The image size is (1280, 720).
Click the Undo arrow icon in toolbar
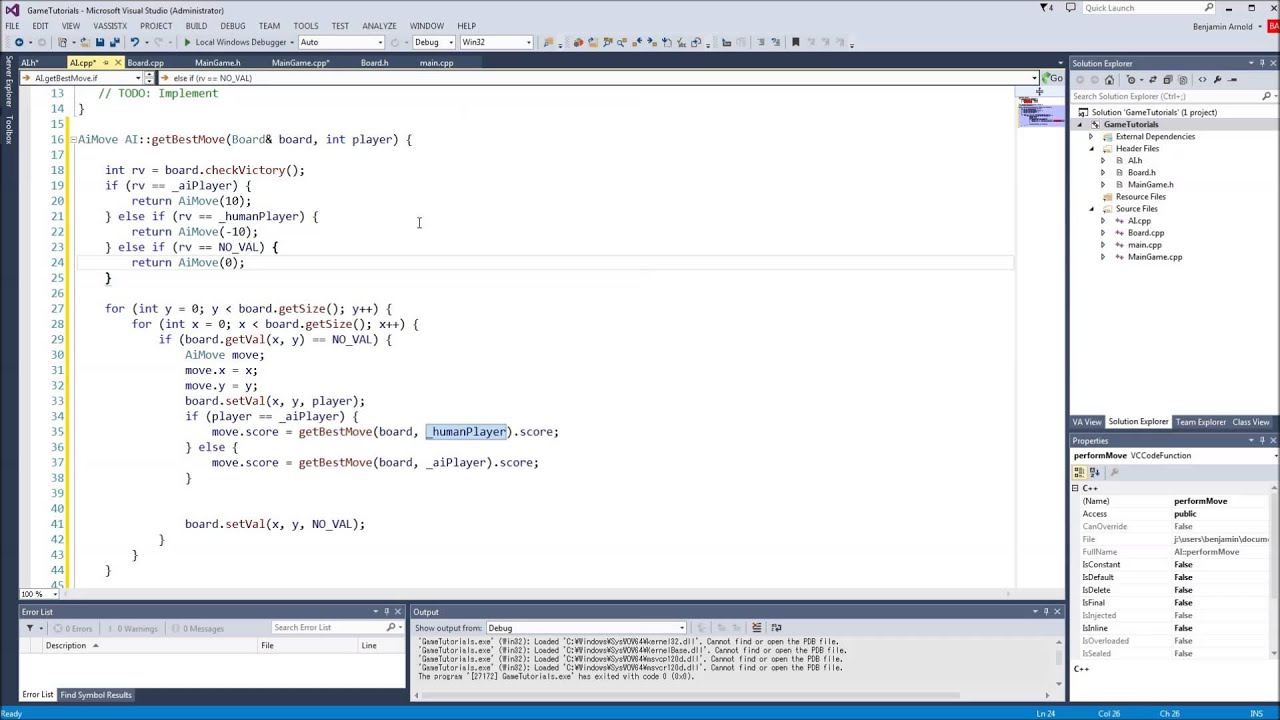(134, 42)
